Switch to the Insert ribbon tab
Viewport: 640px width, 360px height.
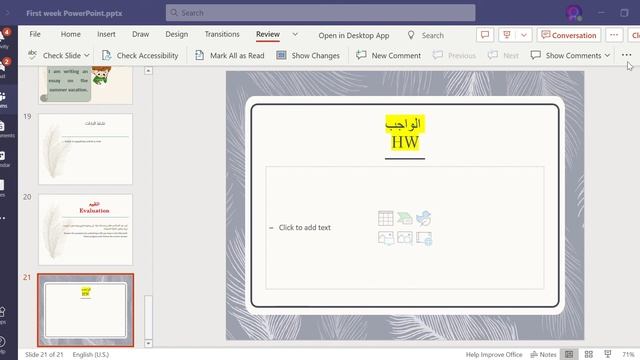point(106,34)
